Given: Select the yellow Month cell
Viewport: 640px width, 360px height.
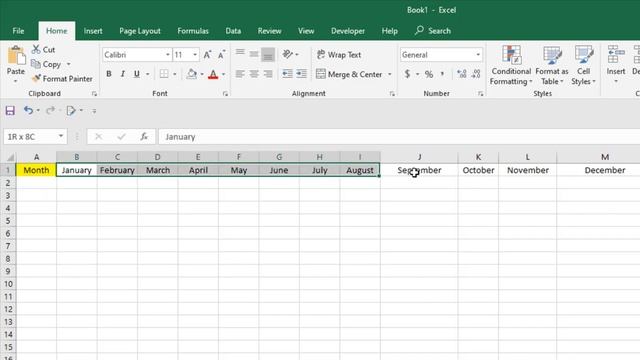Looking at the screenshot, I should tap(36, 170).
